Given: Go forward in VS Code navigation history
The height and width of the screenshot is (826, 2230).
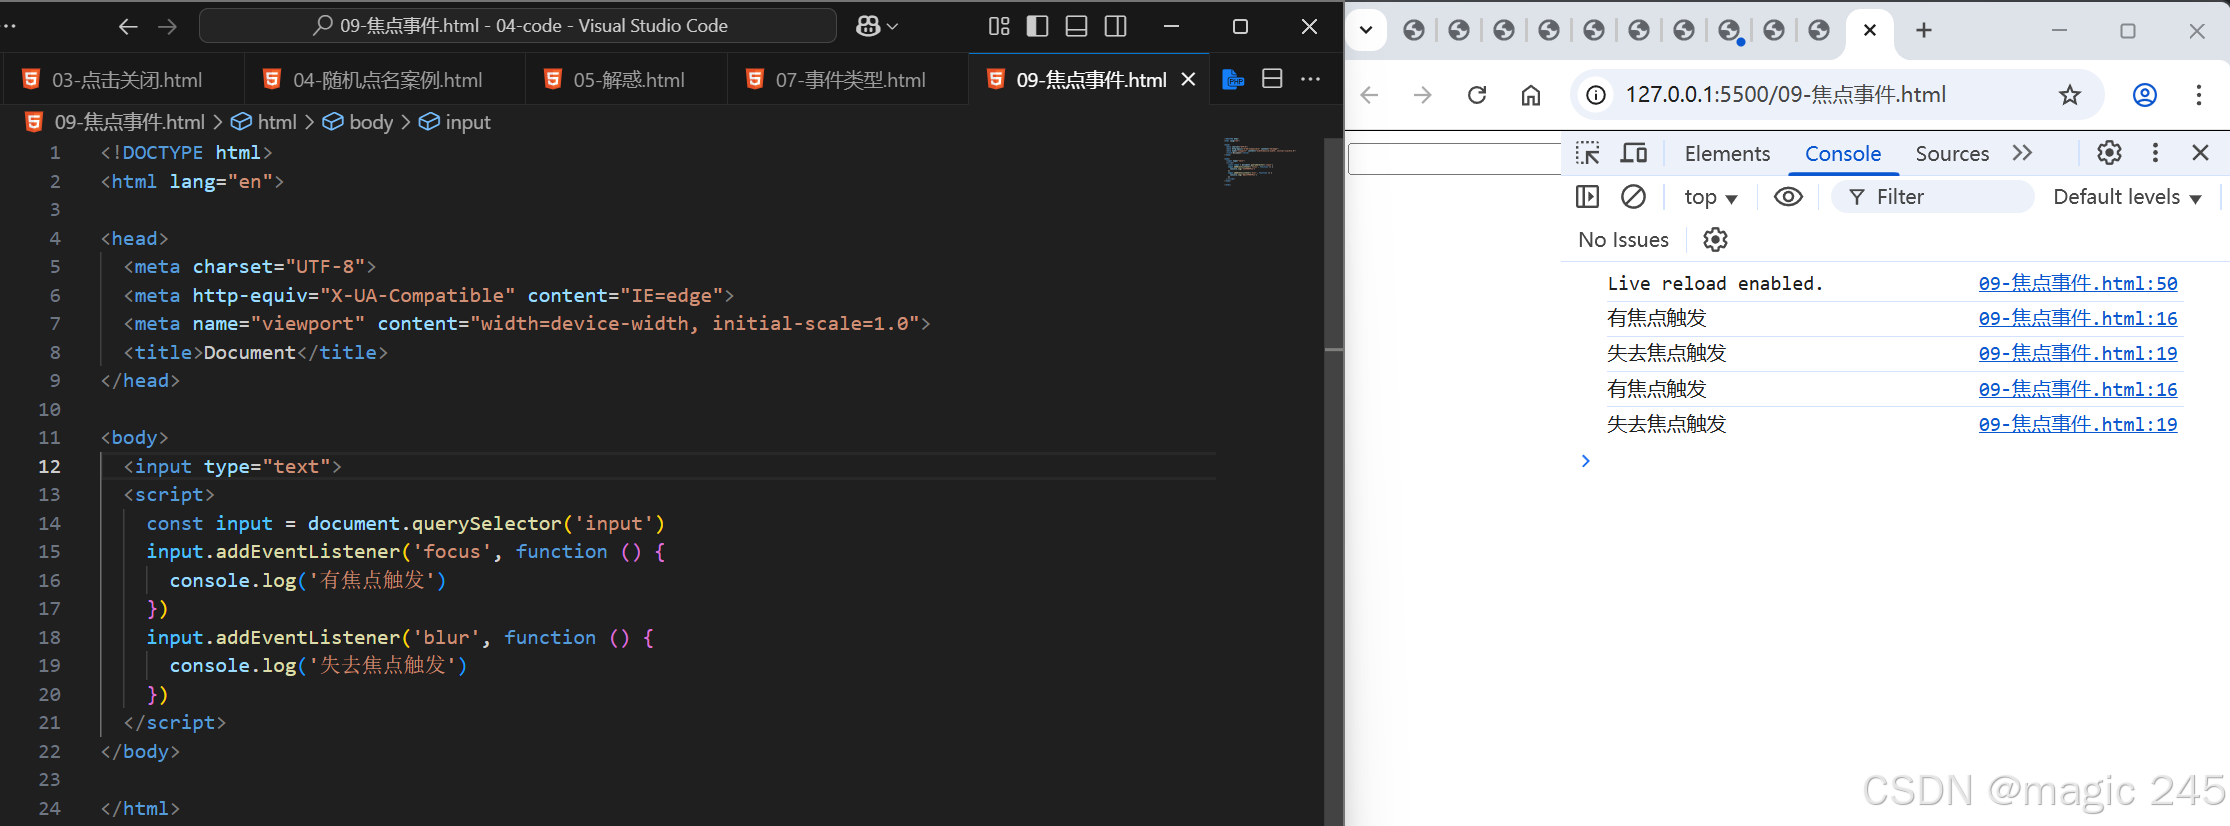Looking at the screenshot, I should [x=167, y=27].
